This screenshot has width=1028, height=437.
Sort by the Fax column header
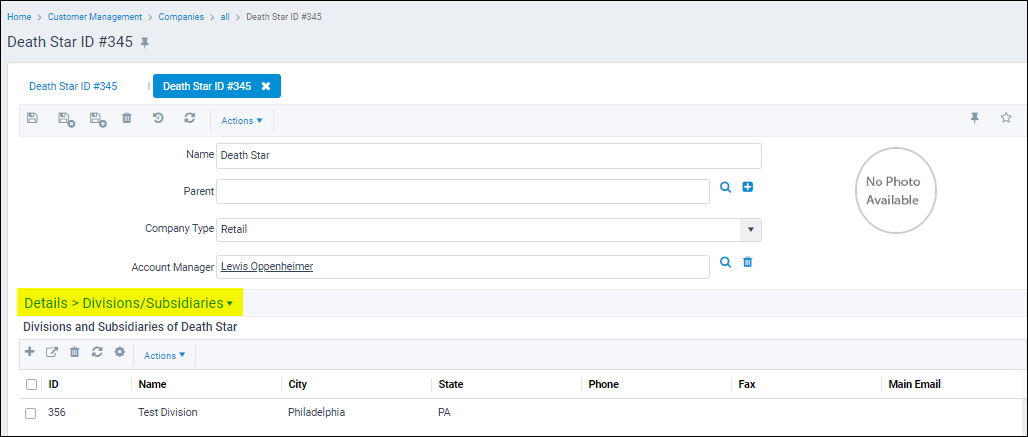pyautogui.click(x=747, y=385)
